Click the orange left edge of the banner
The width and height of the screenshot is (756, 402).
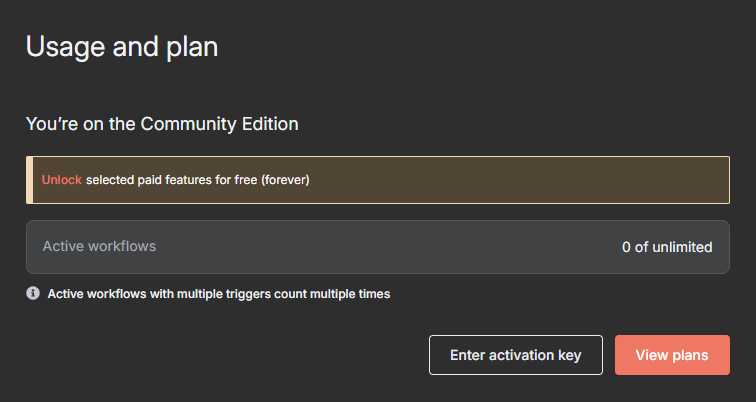click(29, 180)
